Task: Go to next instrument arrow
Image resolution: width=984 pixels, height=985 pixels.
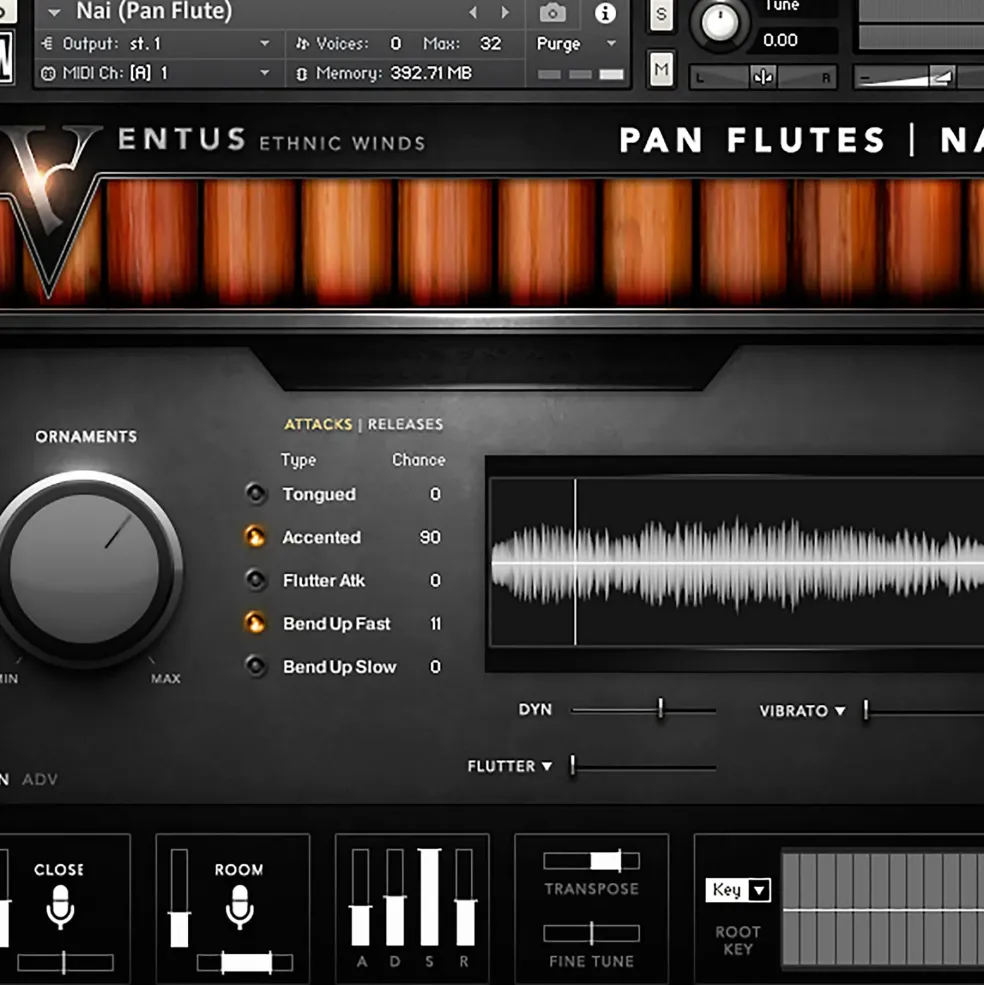Action: pyautogui.click(x=505, y=12)
